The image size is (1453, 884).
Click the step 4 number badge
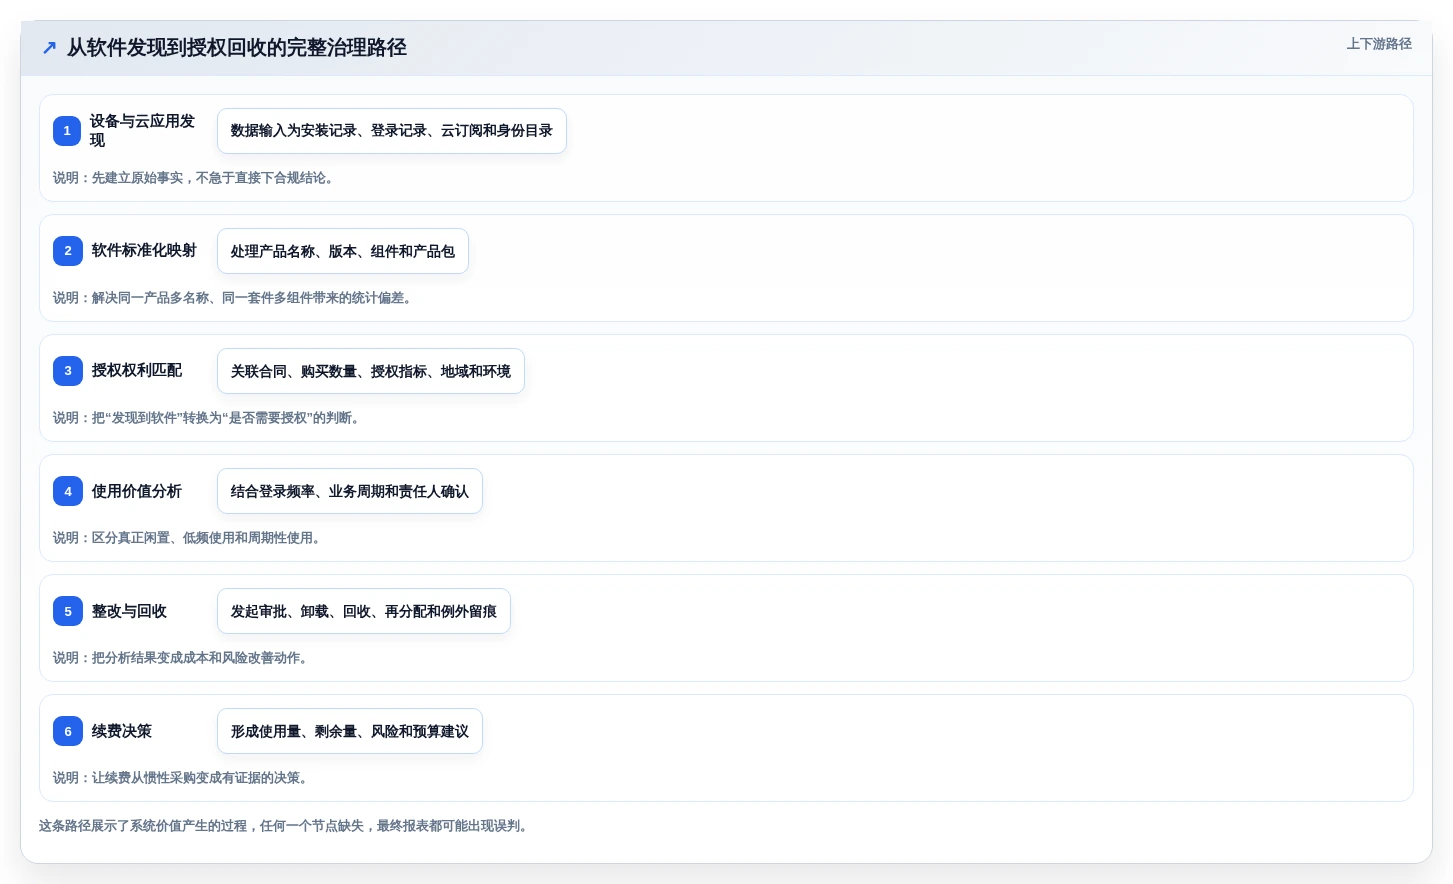click(x=68, y=491)
